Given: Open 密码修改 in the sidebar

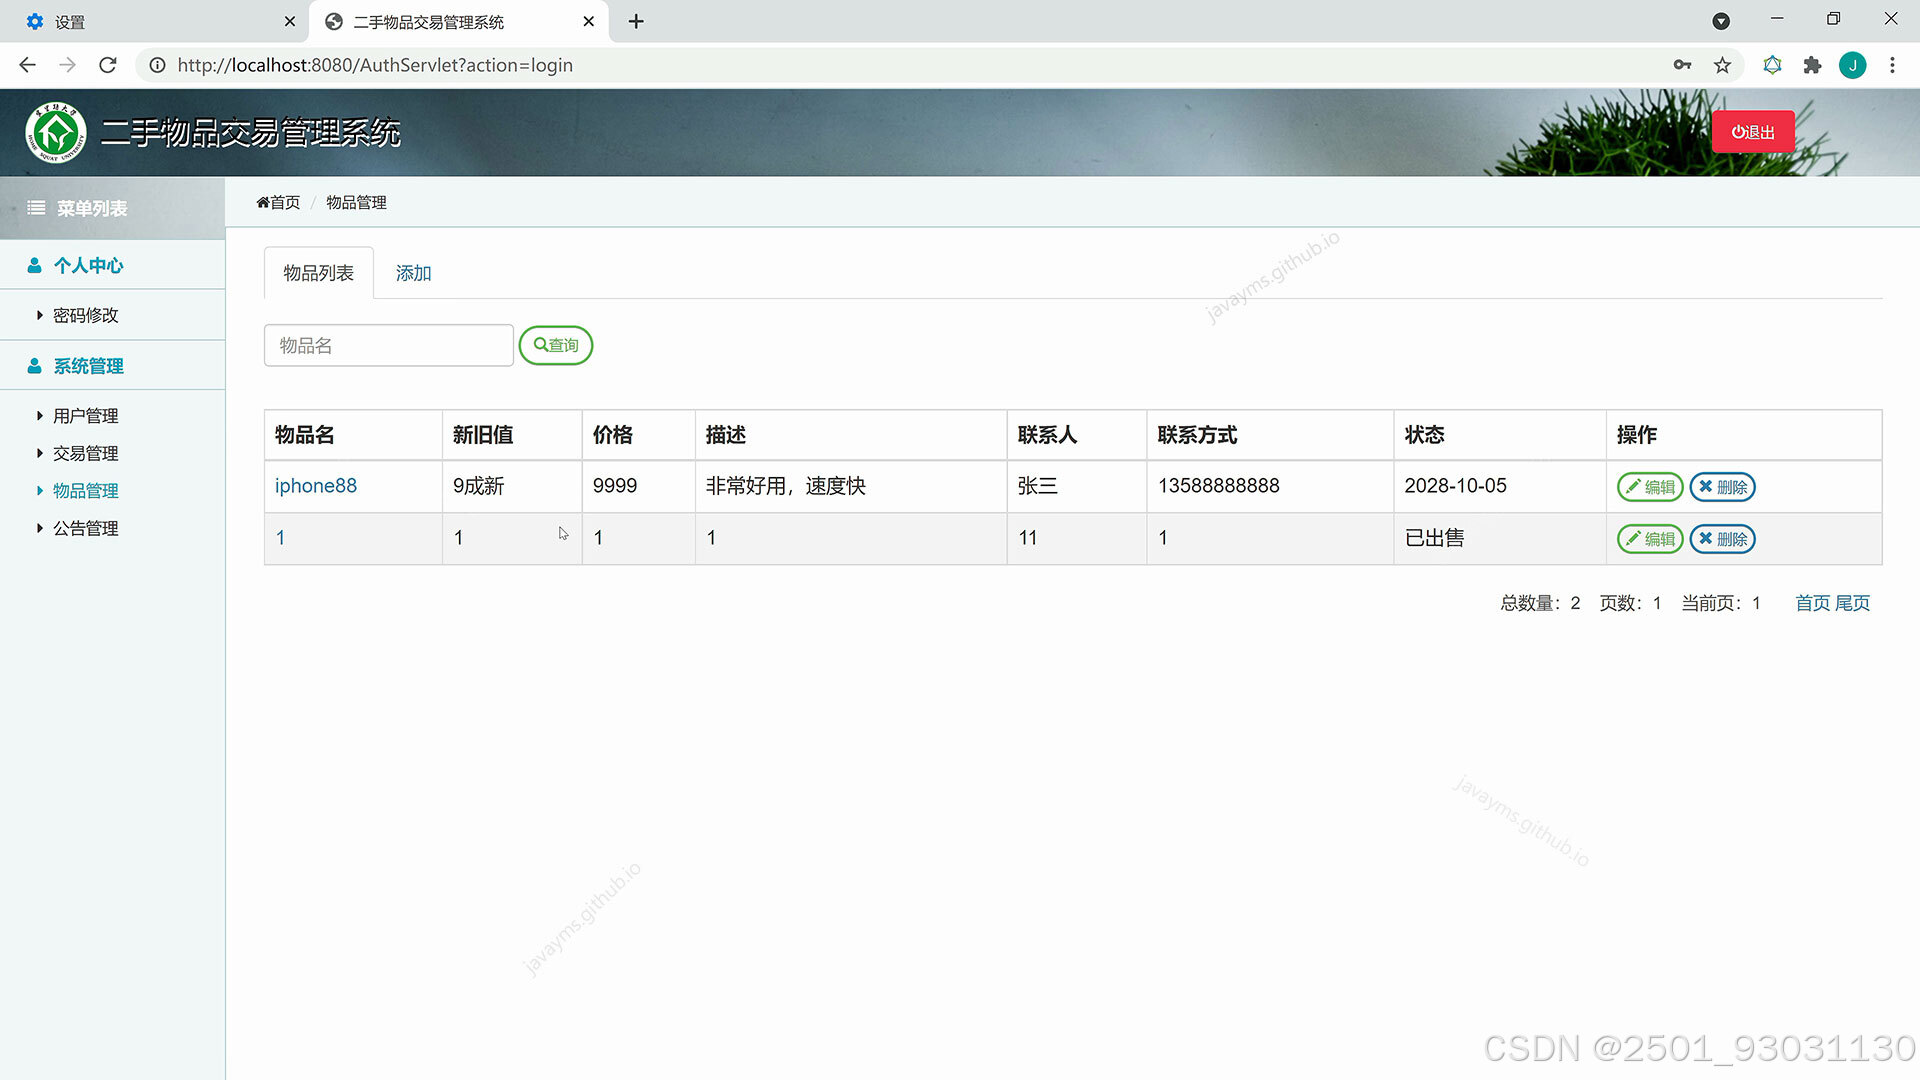Looking at the screenshot, I should click(x=86, y=315).
